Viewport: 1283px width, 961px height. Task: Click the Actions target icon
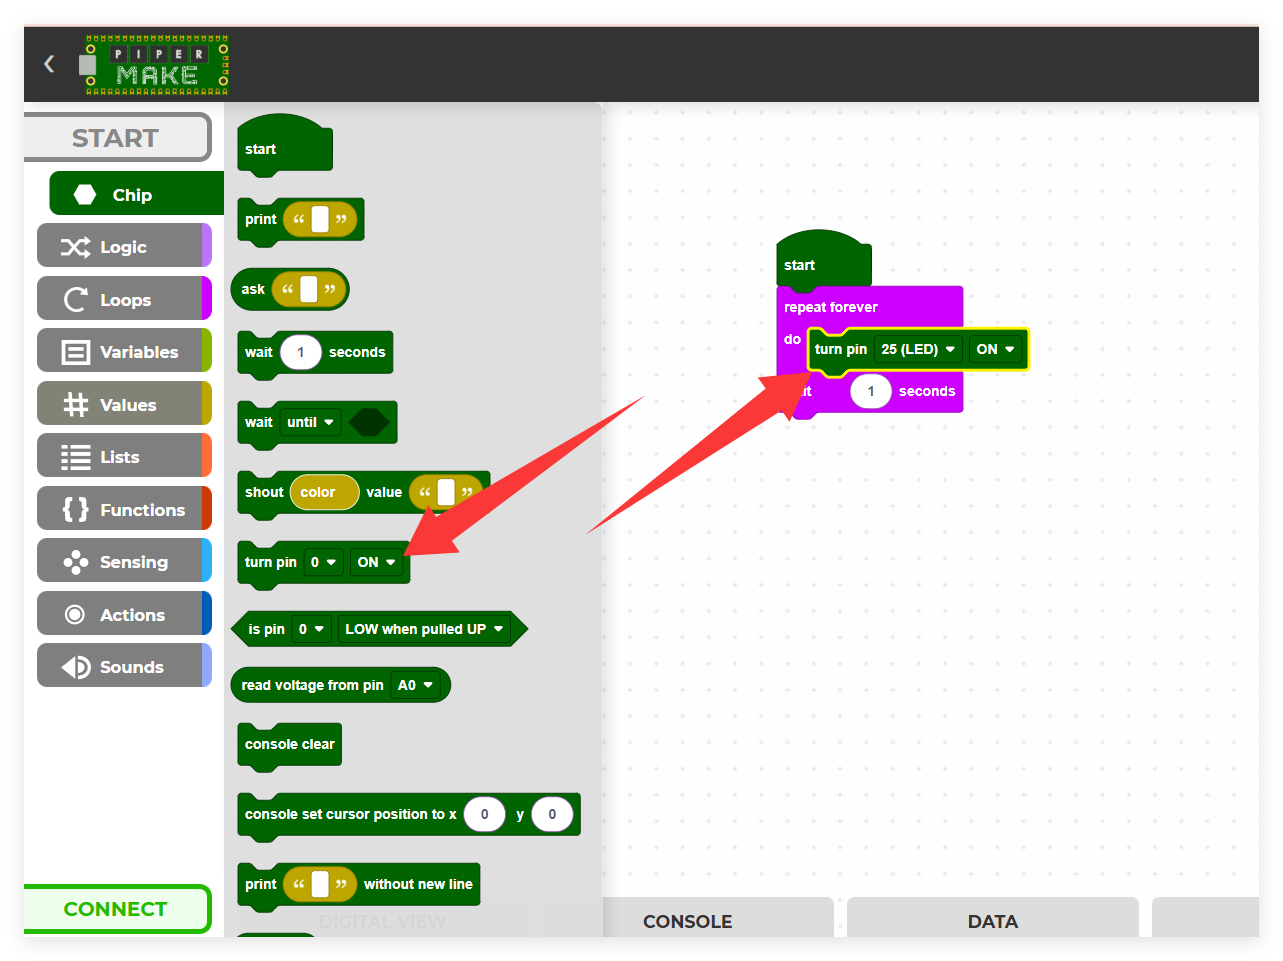[75, 614]
